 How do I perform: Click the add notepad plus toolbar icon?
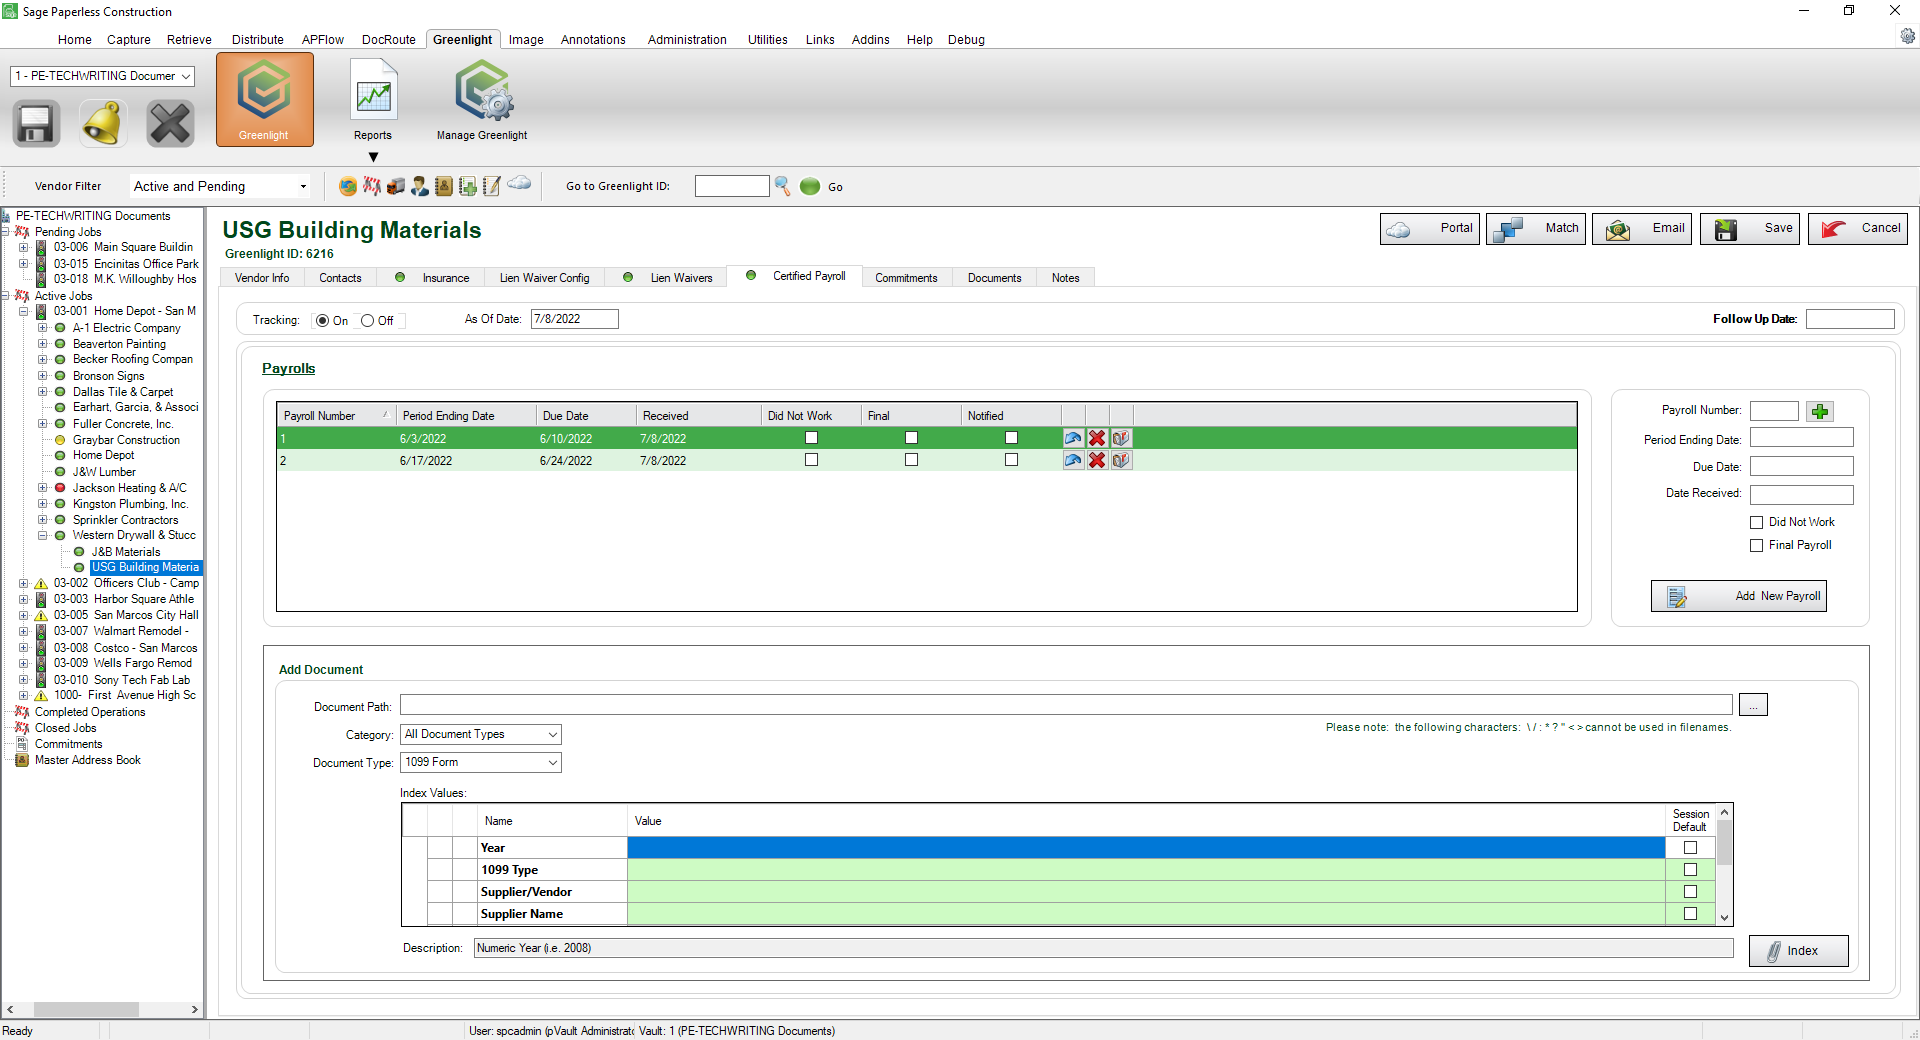tap(468, 186)
